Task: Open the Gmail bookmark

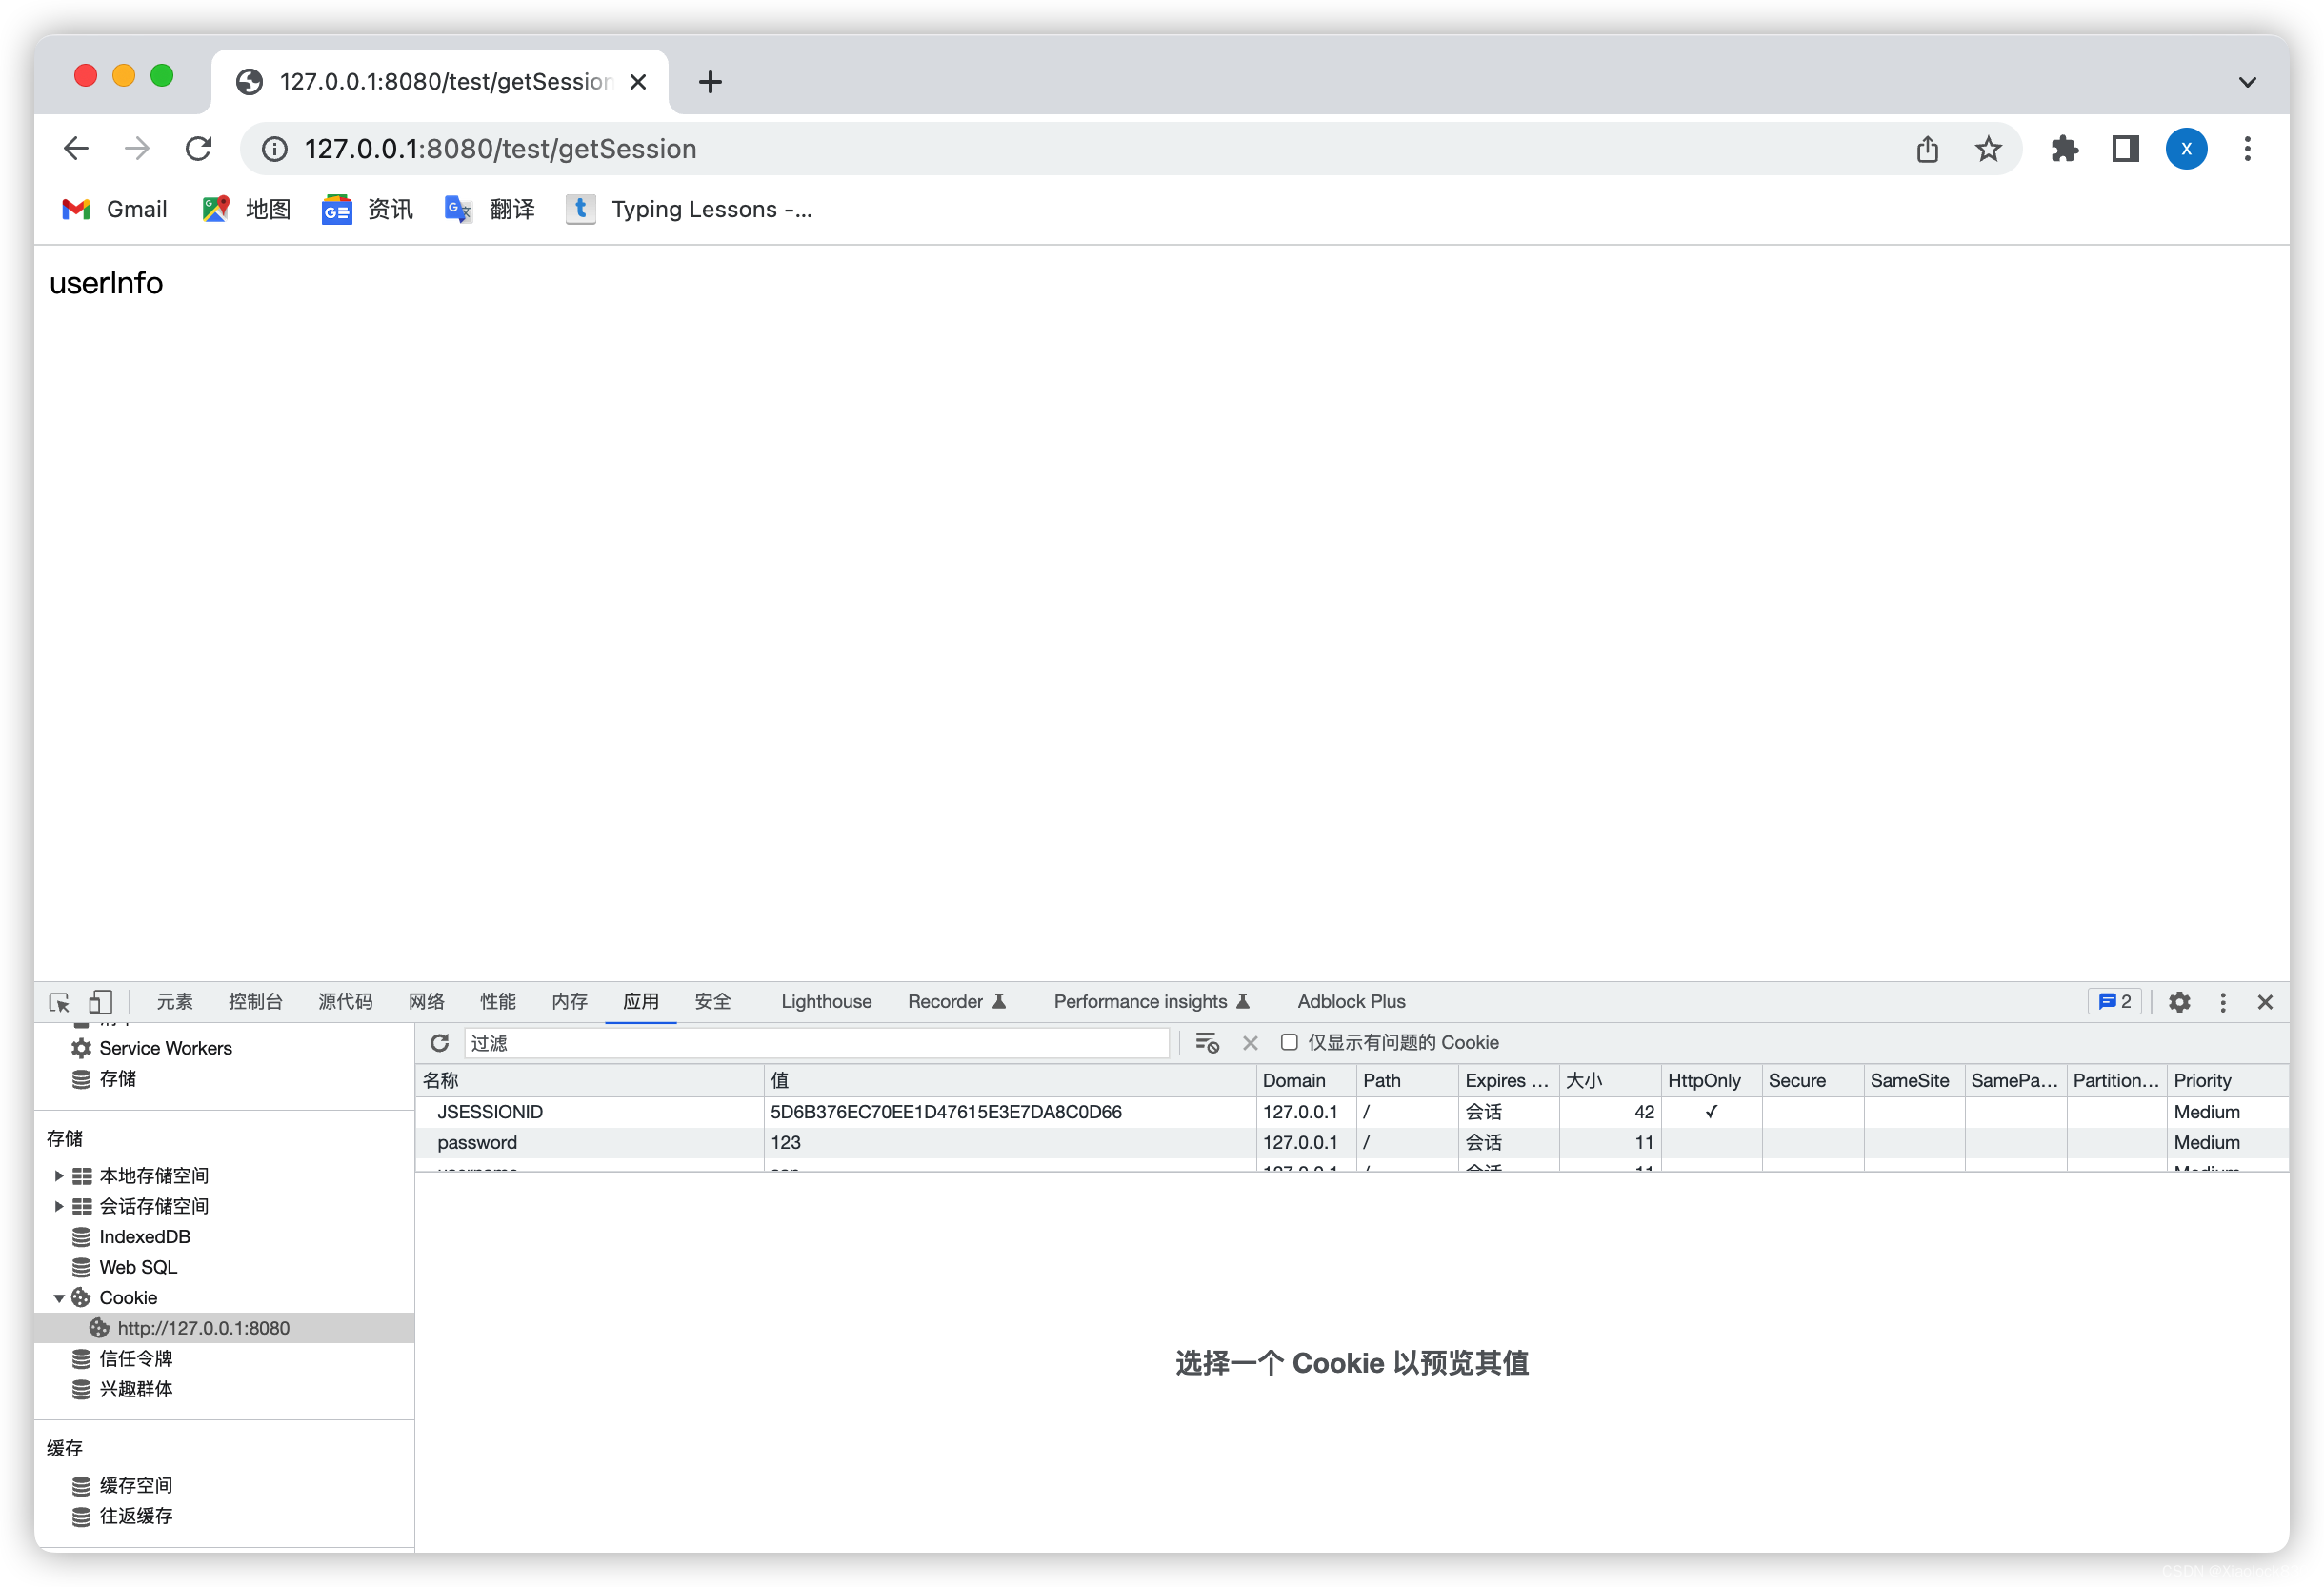Action: pyautogui.click(x=115, y=209)
